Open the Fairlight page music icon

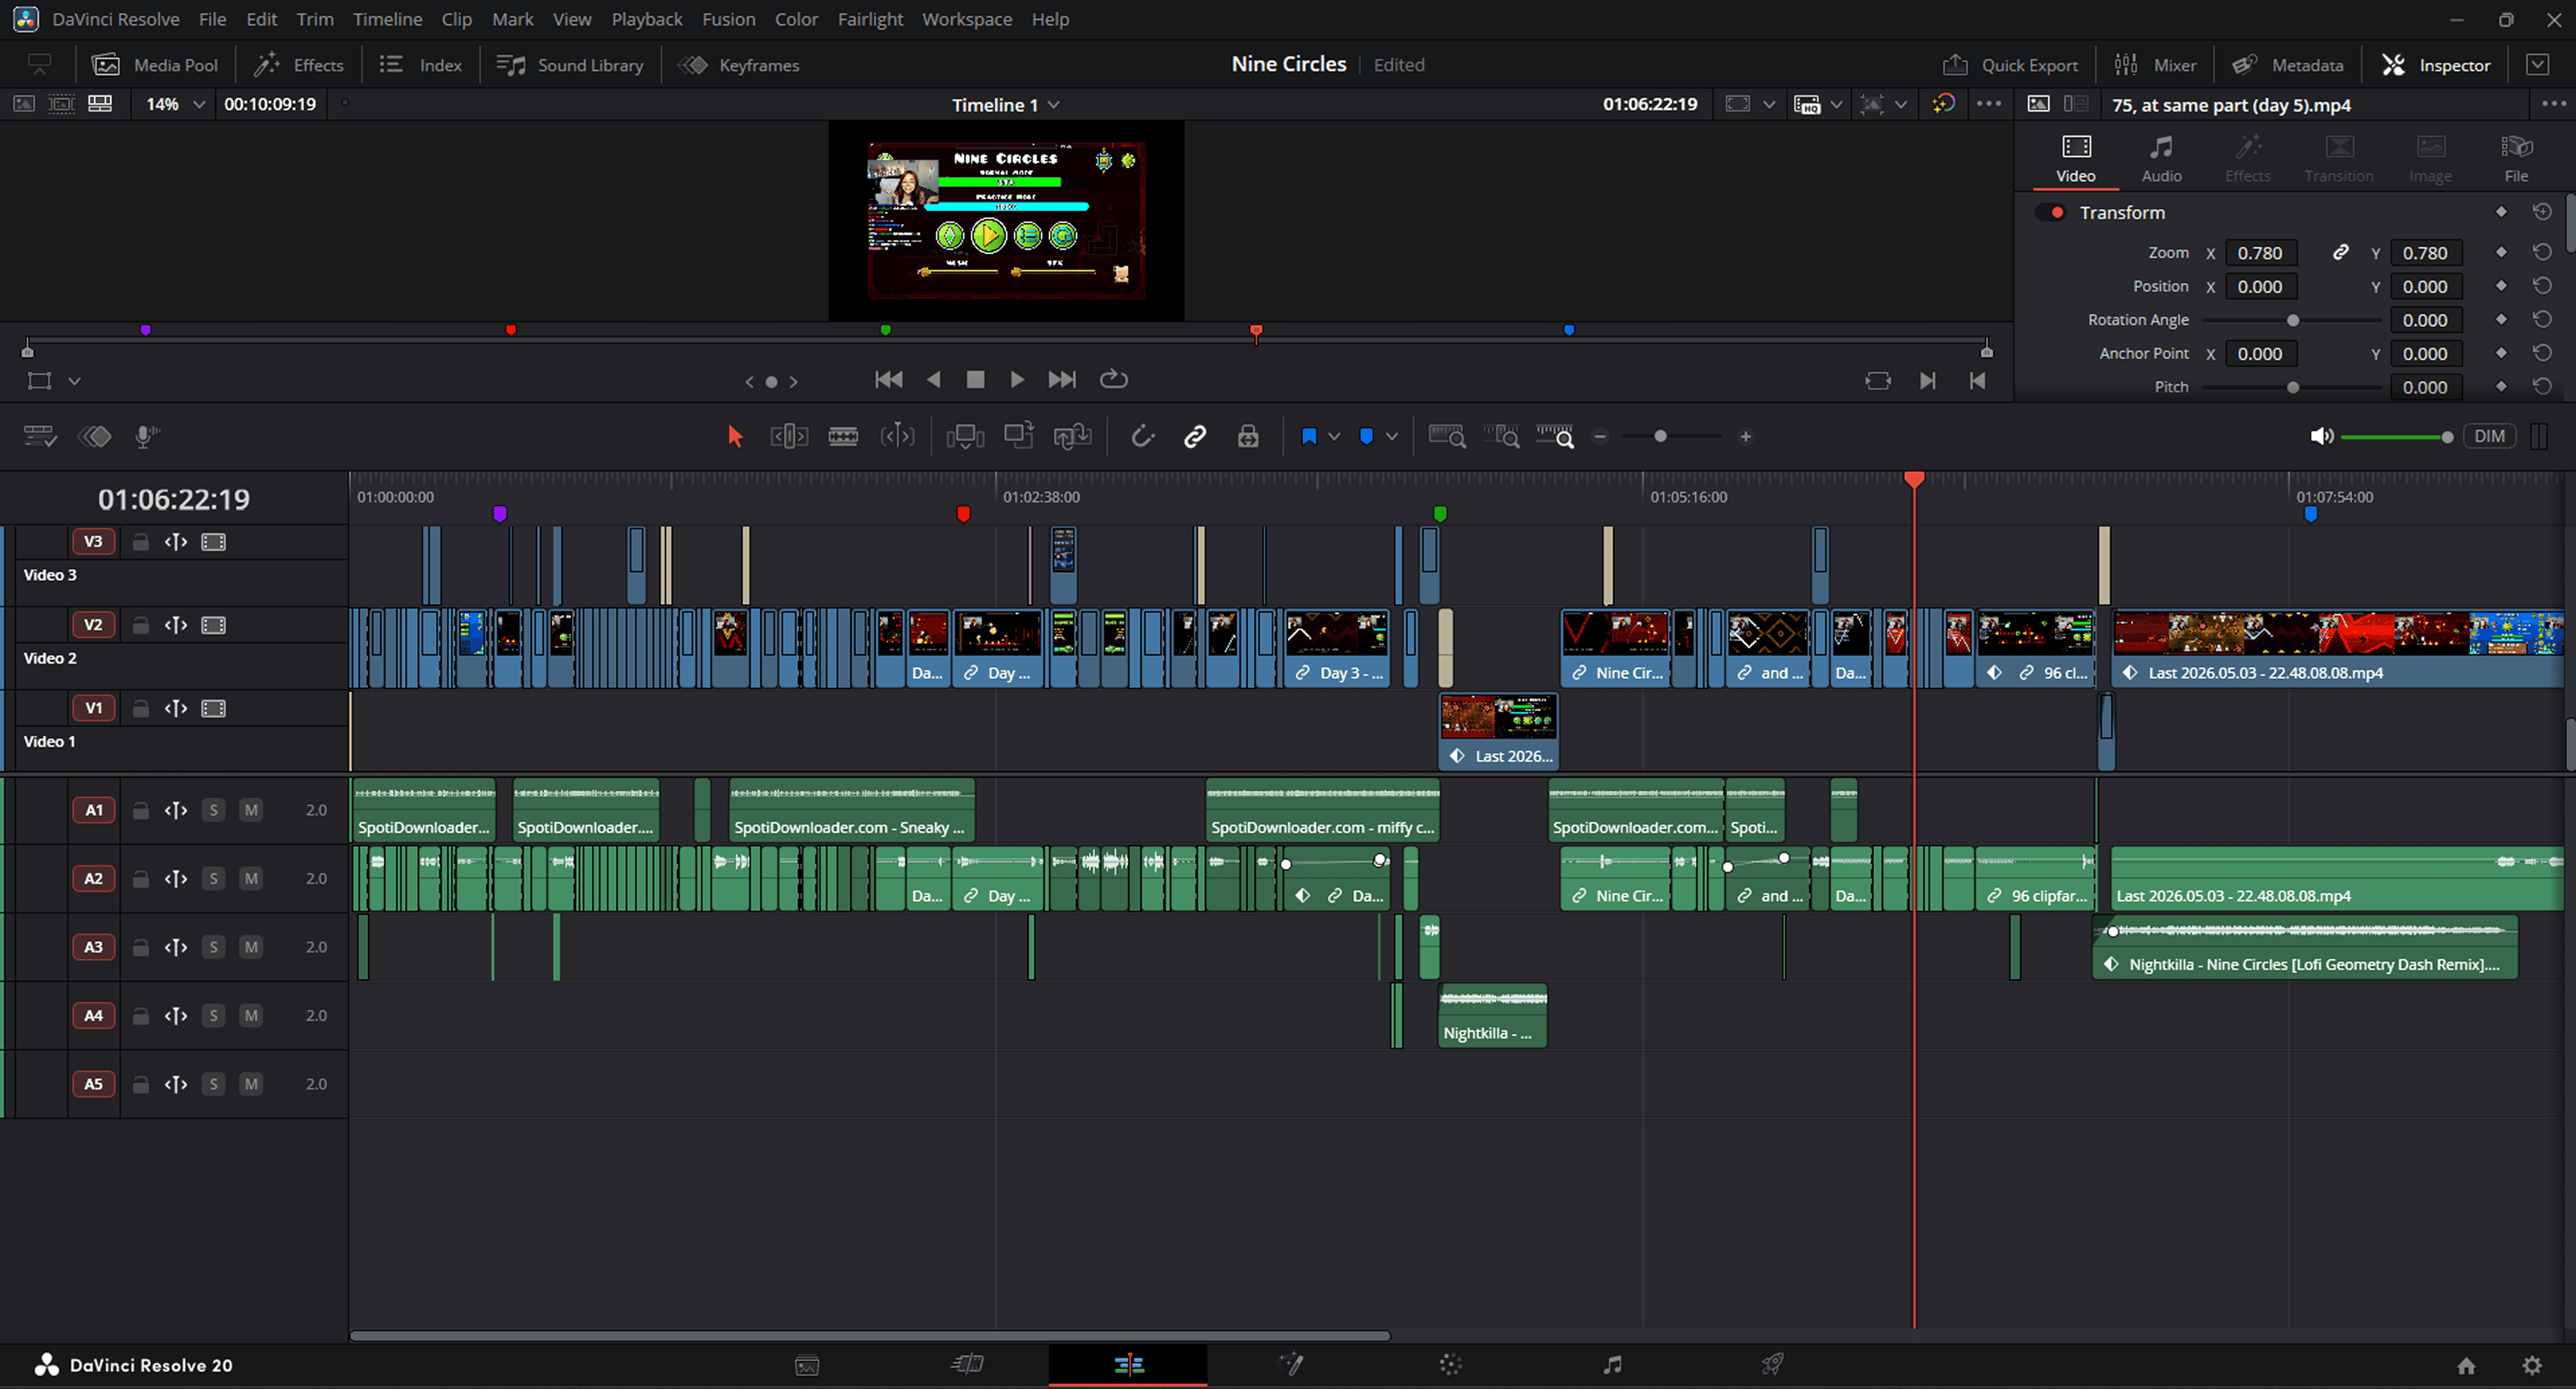1612,1364
